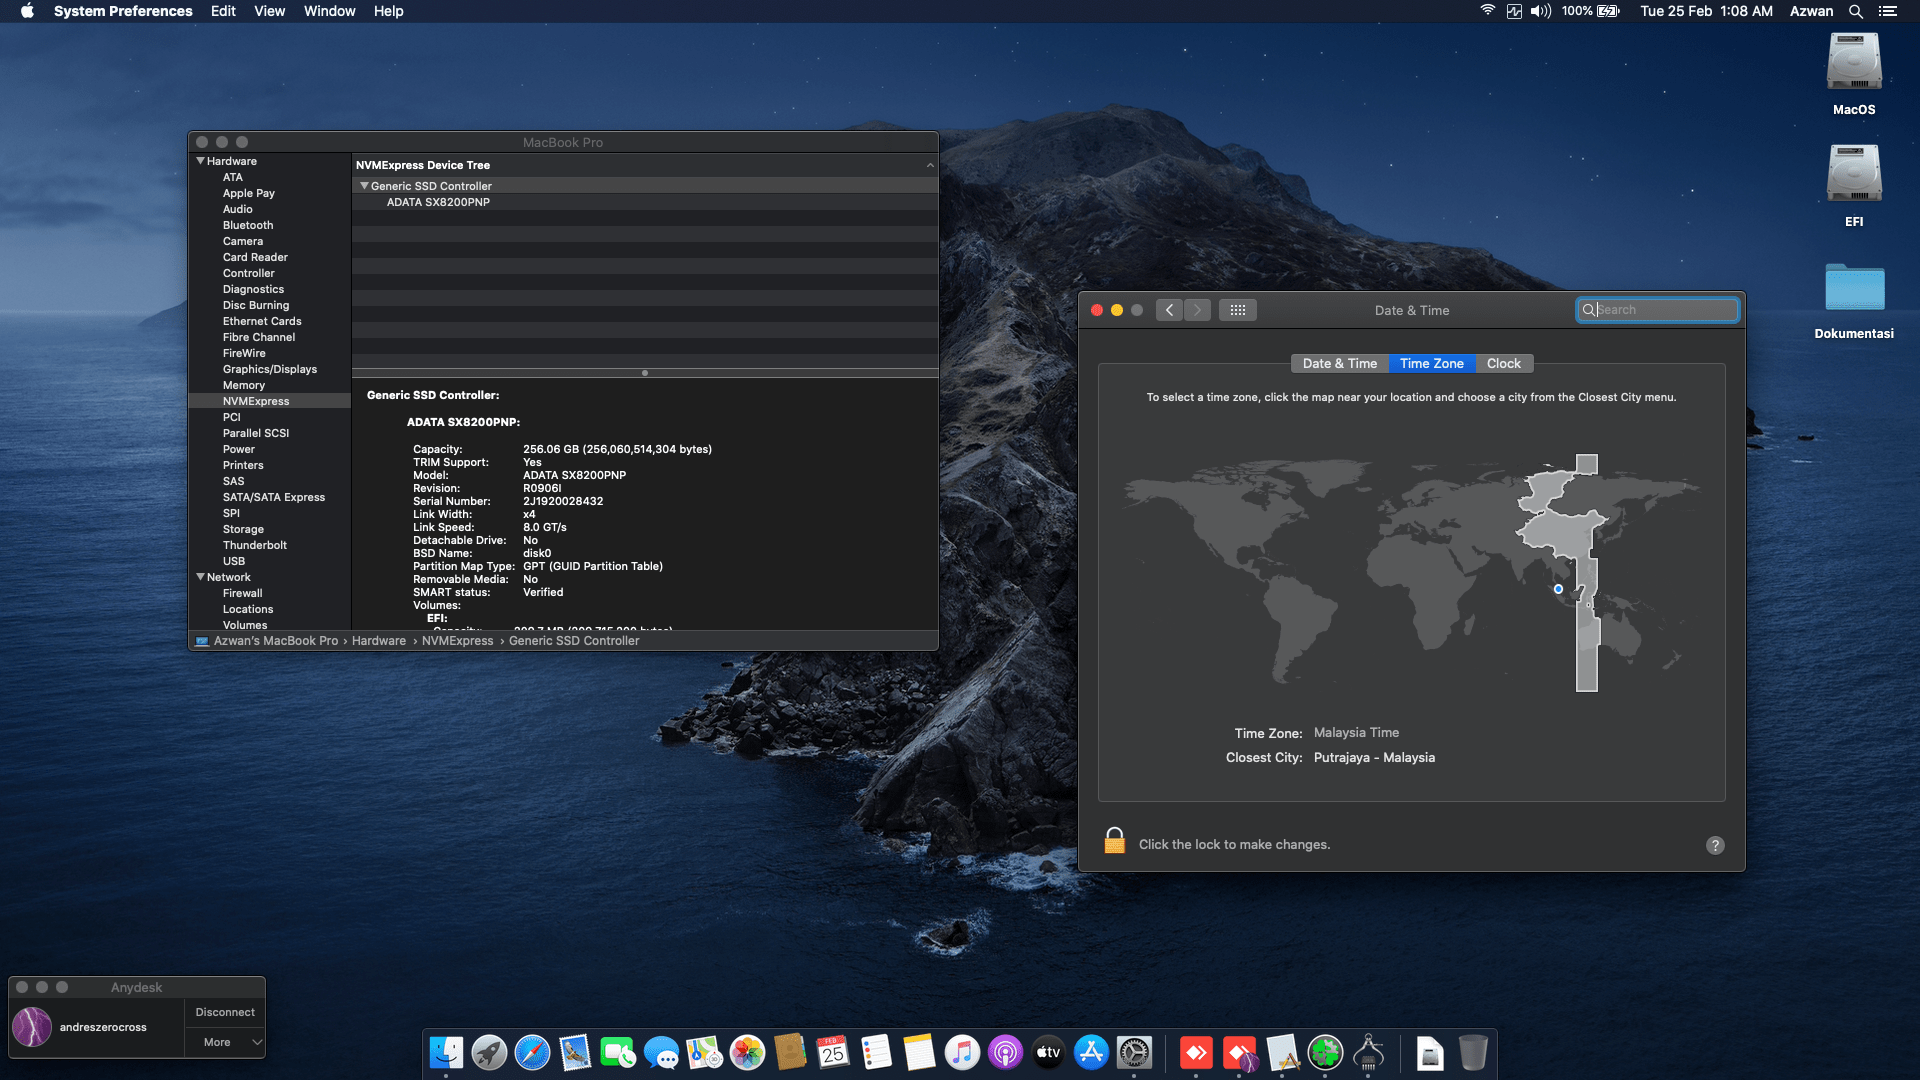Screen dimensions: 1920x1080
Task: Click the Azwan user name in menu bar
Action: click(x=1811, y=11)
